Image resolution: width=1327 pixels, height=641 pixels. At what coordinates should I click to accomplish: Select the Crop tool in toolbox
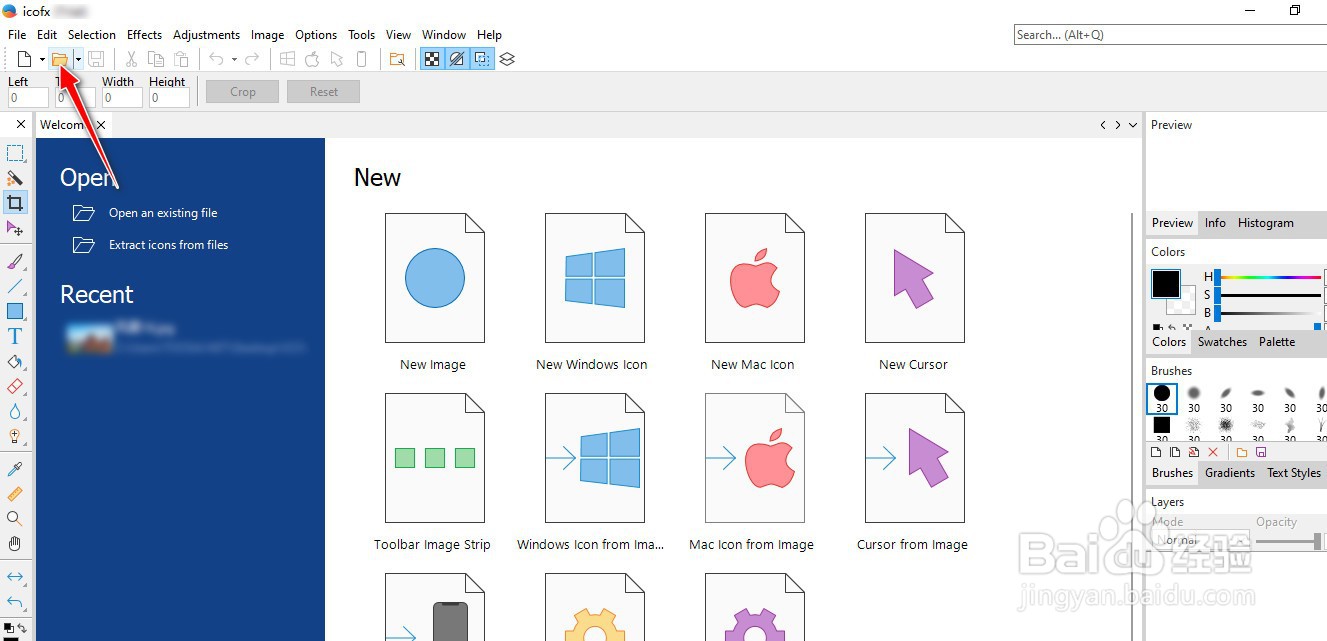click(15, 203)
